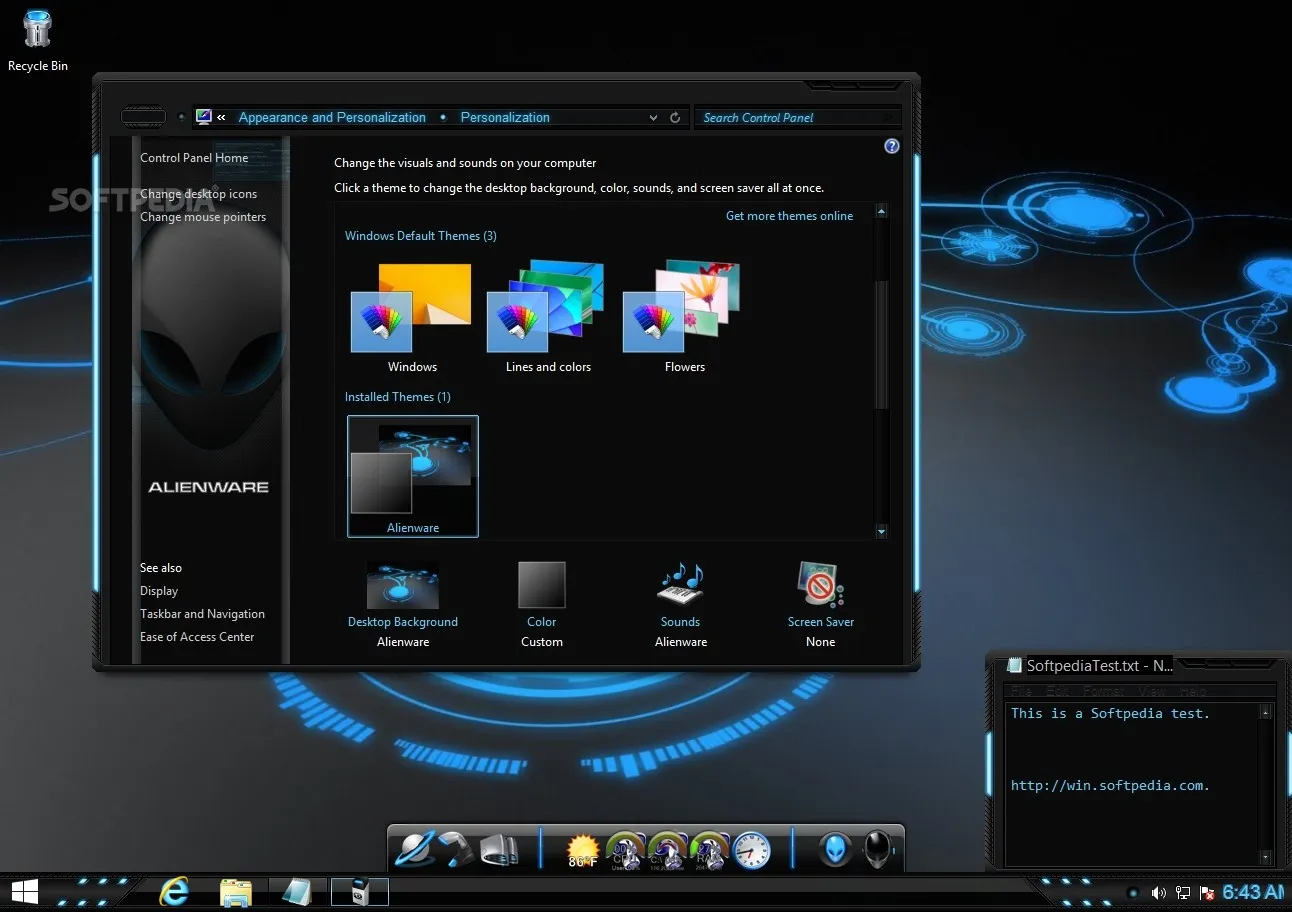Image resolution: width=1292 pixels, height=912 pixels.
Task: Open the weather gadget showing 86°F
Action: 585,847
